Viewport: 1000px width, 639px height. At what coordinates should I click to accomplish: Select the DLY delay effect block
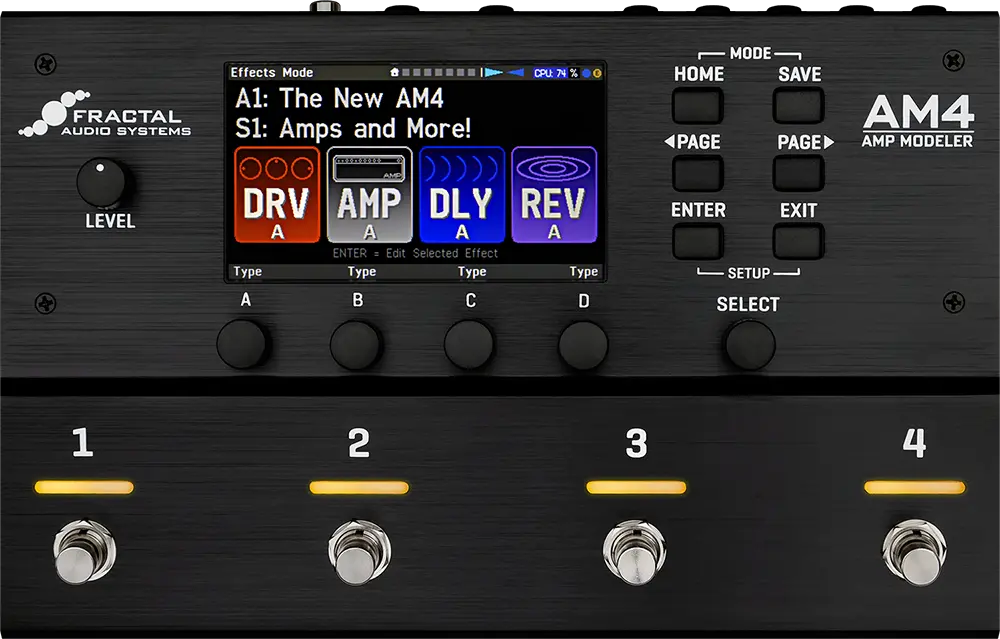click(x=462, y=195)
